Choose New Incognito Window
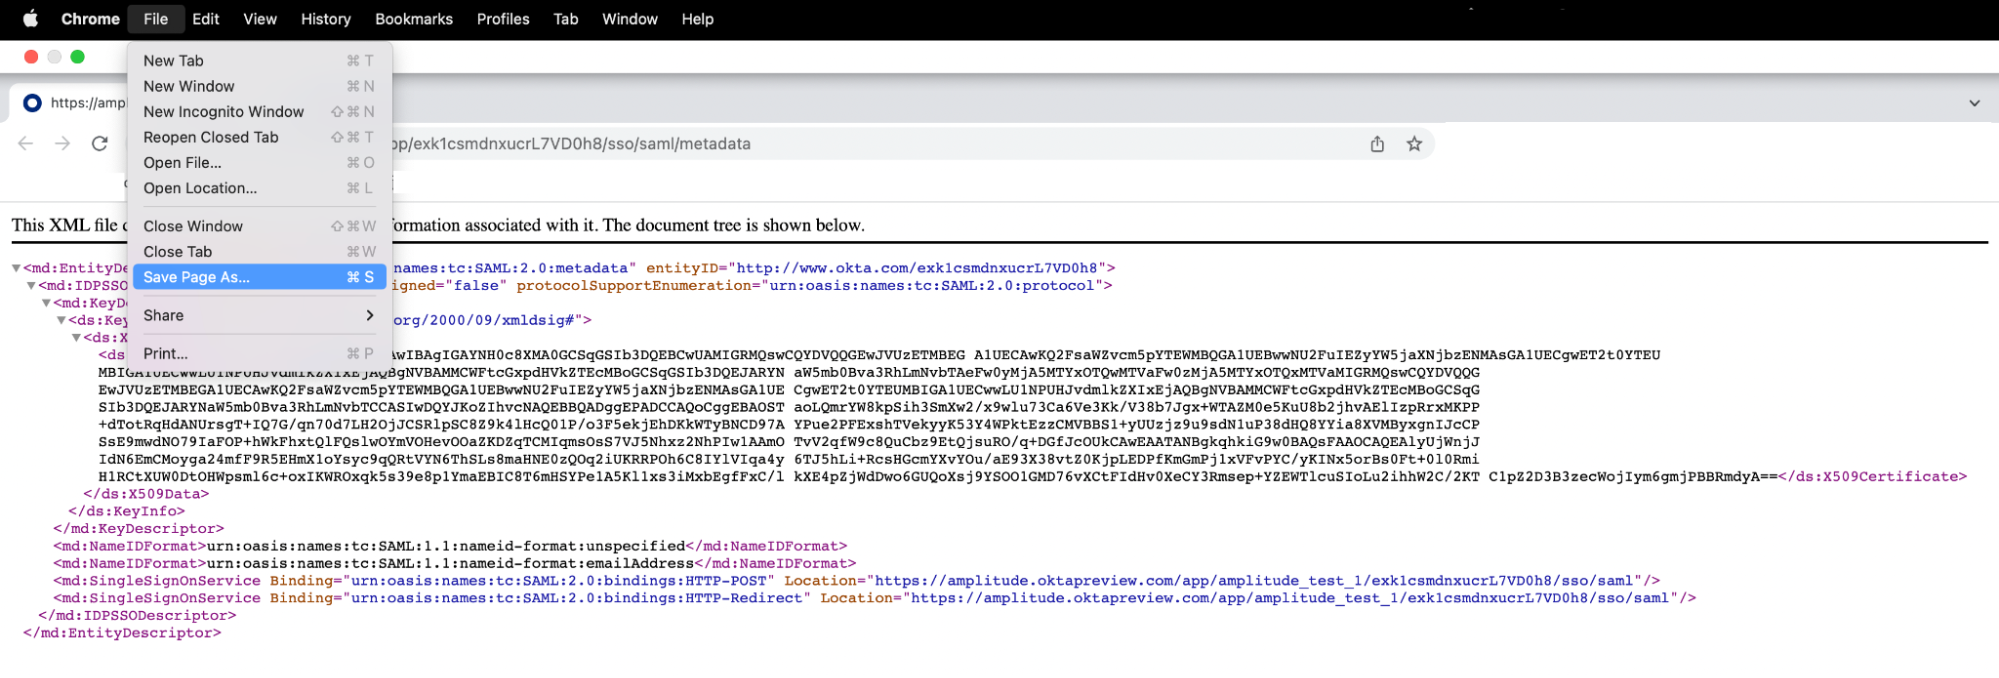The height and width of the screenshot is (678, 1999). (x=223, y=112)
